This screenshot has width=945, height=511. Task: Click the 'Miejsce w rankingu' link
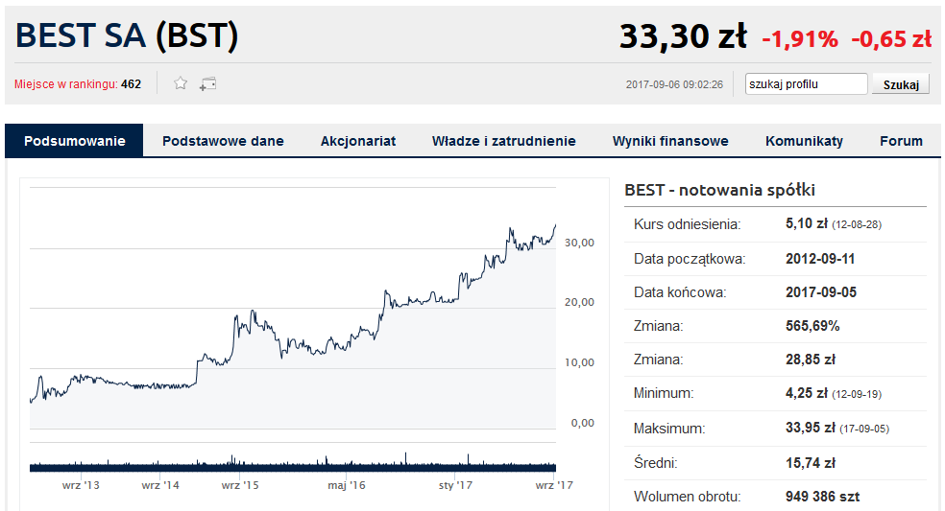click(x=66, y=84)
